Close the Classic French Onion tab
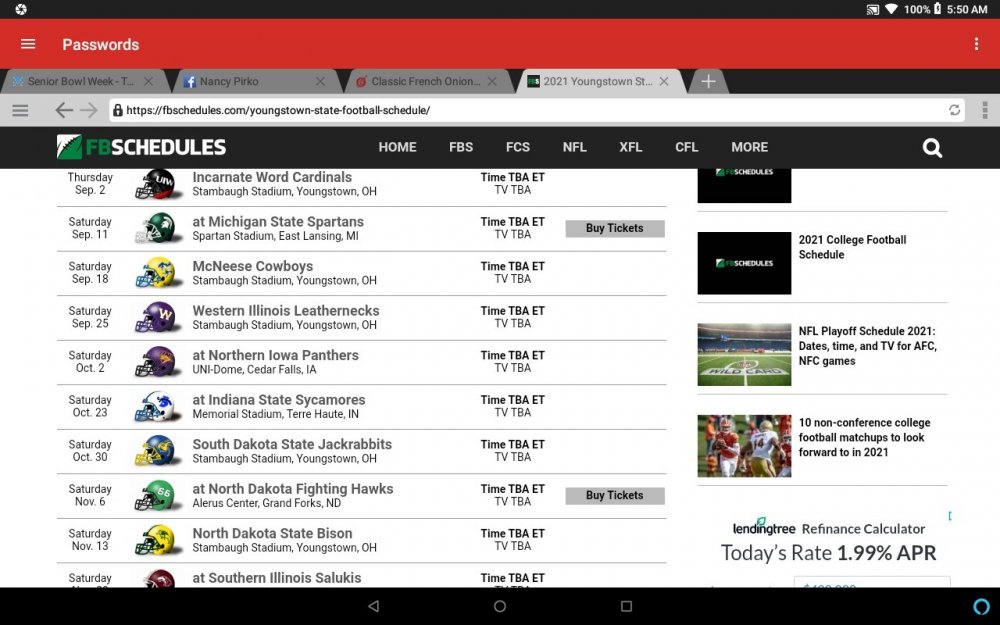Screen dimensions: 1000x625 click(x=492, y=82)
